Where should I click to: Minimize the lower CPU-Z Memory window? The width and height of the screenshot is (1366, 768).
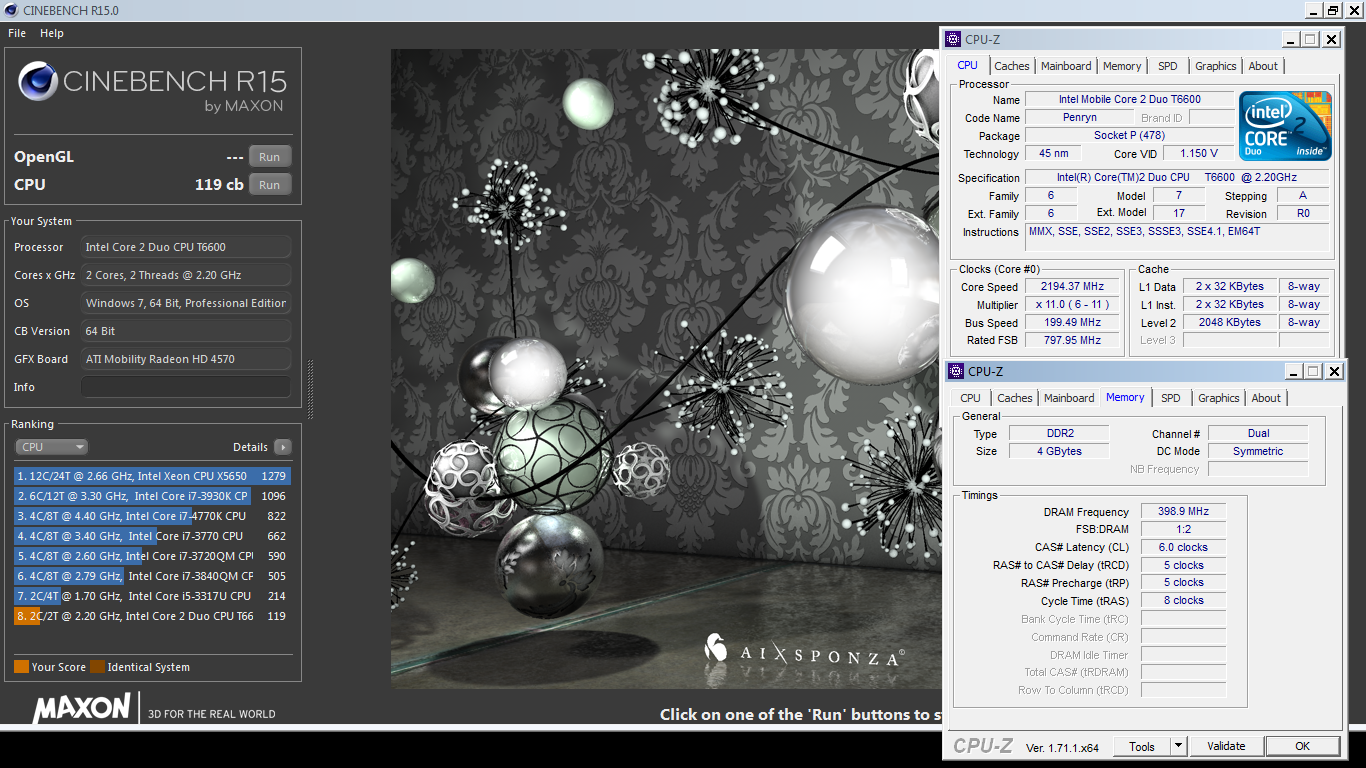(1293, 371)
